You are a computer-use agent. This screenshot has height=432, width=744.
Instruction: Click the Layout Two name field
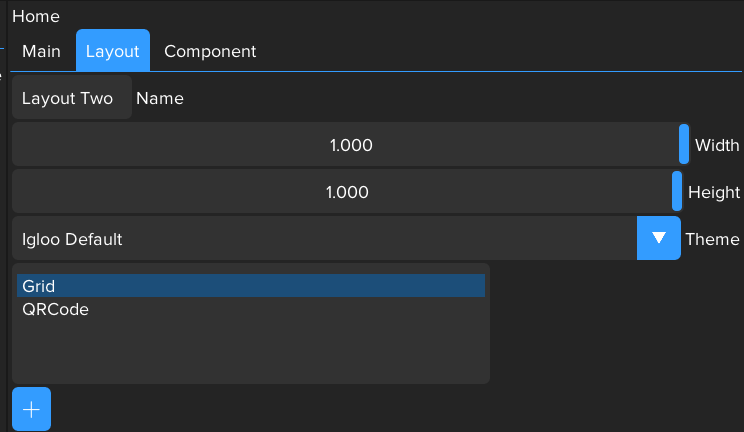[x=68, y=98]
